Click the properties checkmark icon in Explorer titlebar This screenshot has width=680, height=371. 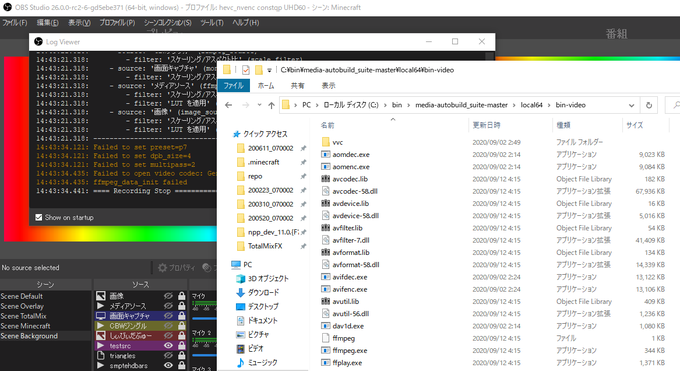[245, 70]
